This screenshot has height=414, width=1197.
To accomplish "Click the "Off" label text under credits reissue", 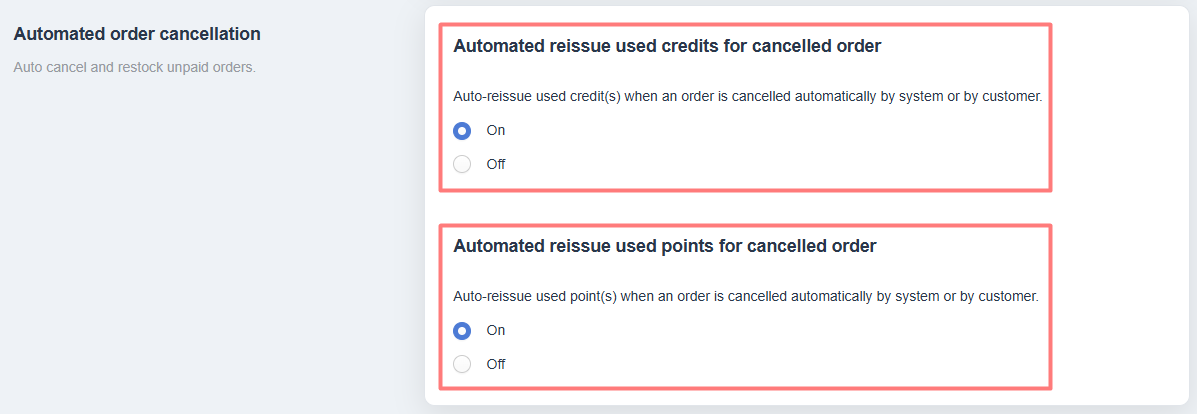I will pyautogui.click(x=496, y=164).
